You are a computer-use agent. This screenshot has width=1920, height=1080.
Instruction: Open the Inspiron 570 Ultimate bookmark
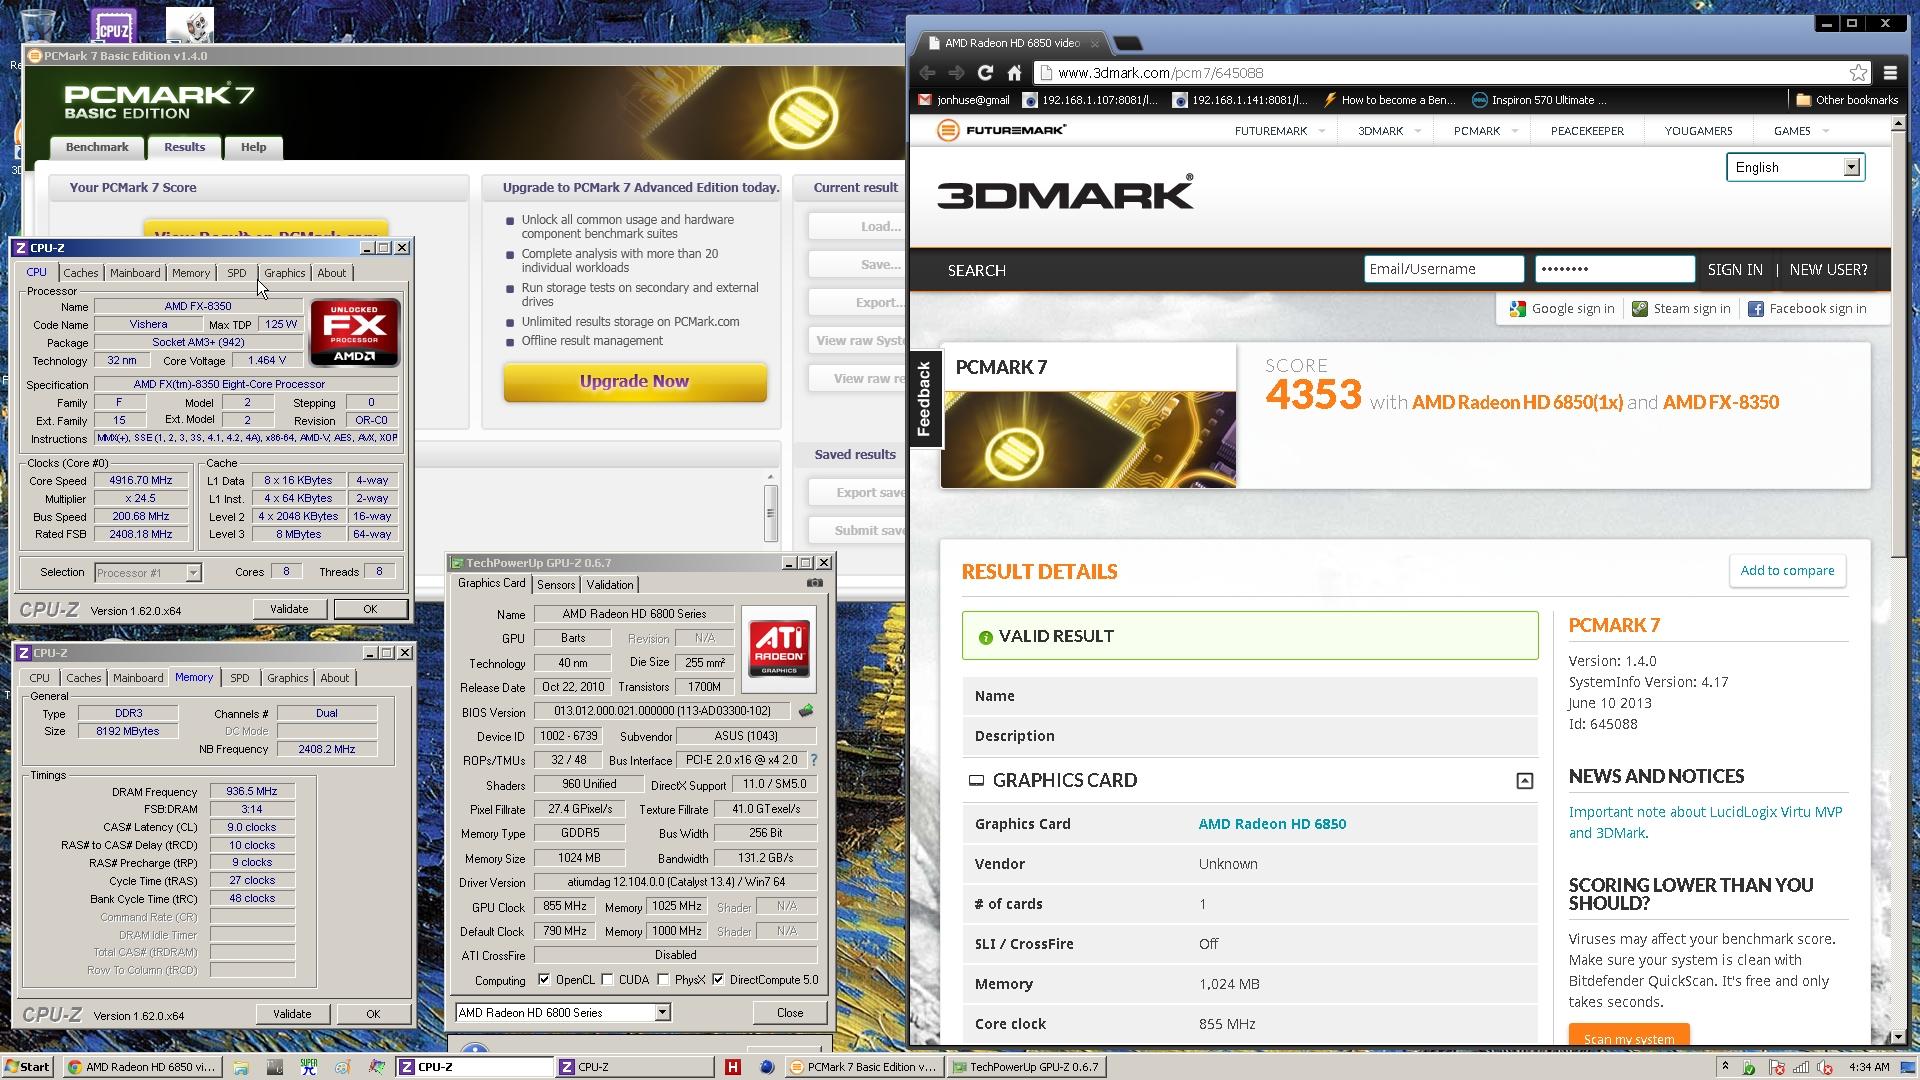pos(1538,99)
